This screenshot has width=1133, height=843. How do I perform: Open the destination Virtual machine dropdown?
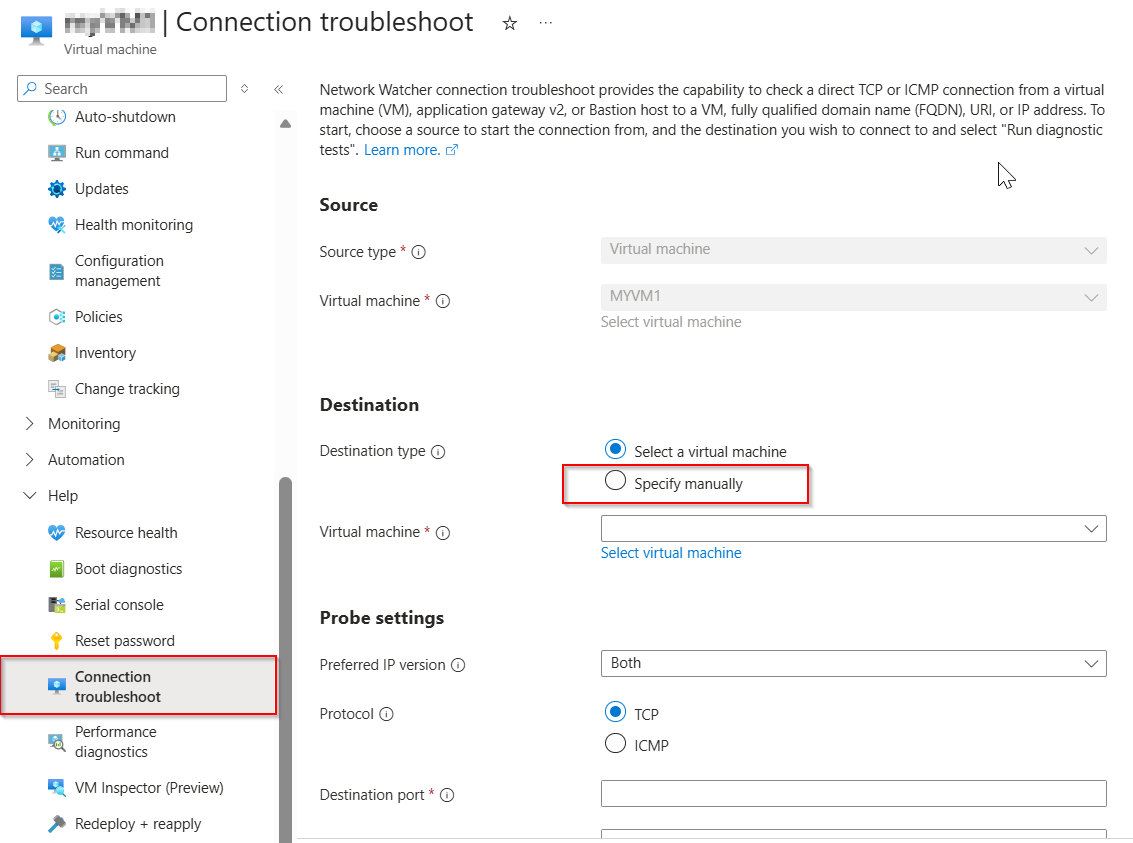[853, 529]
